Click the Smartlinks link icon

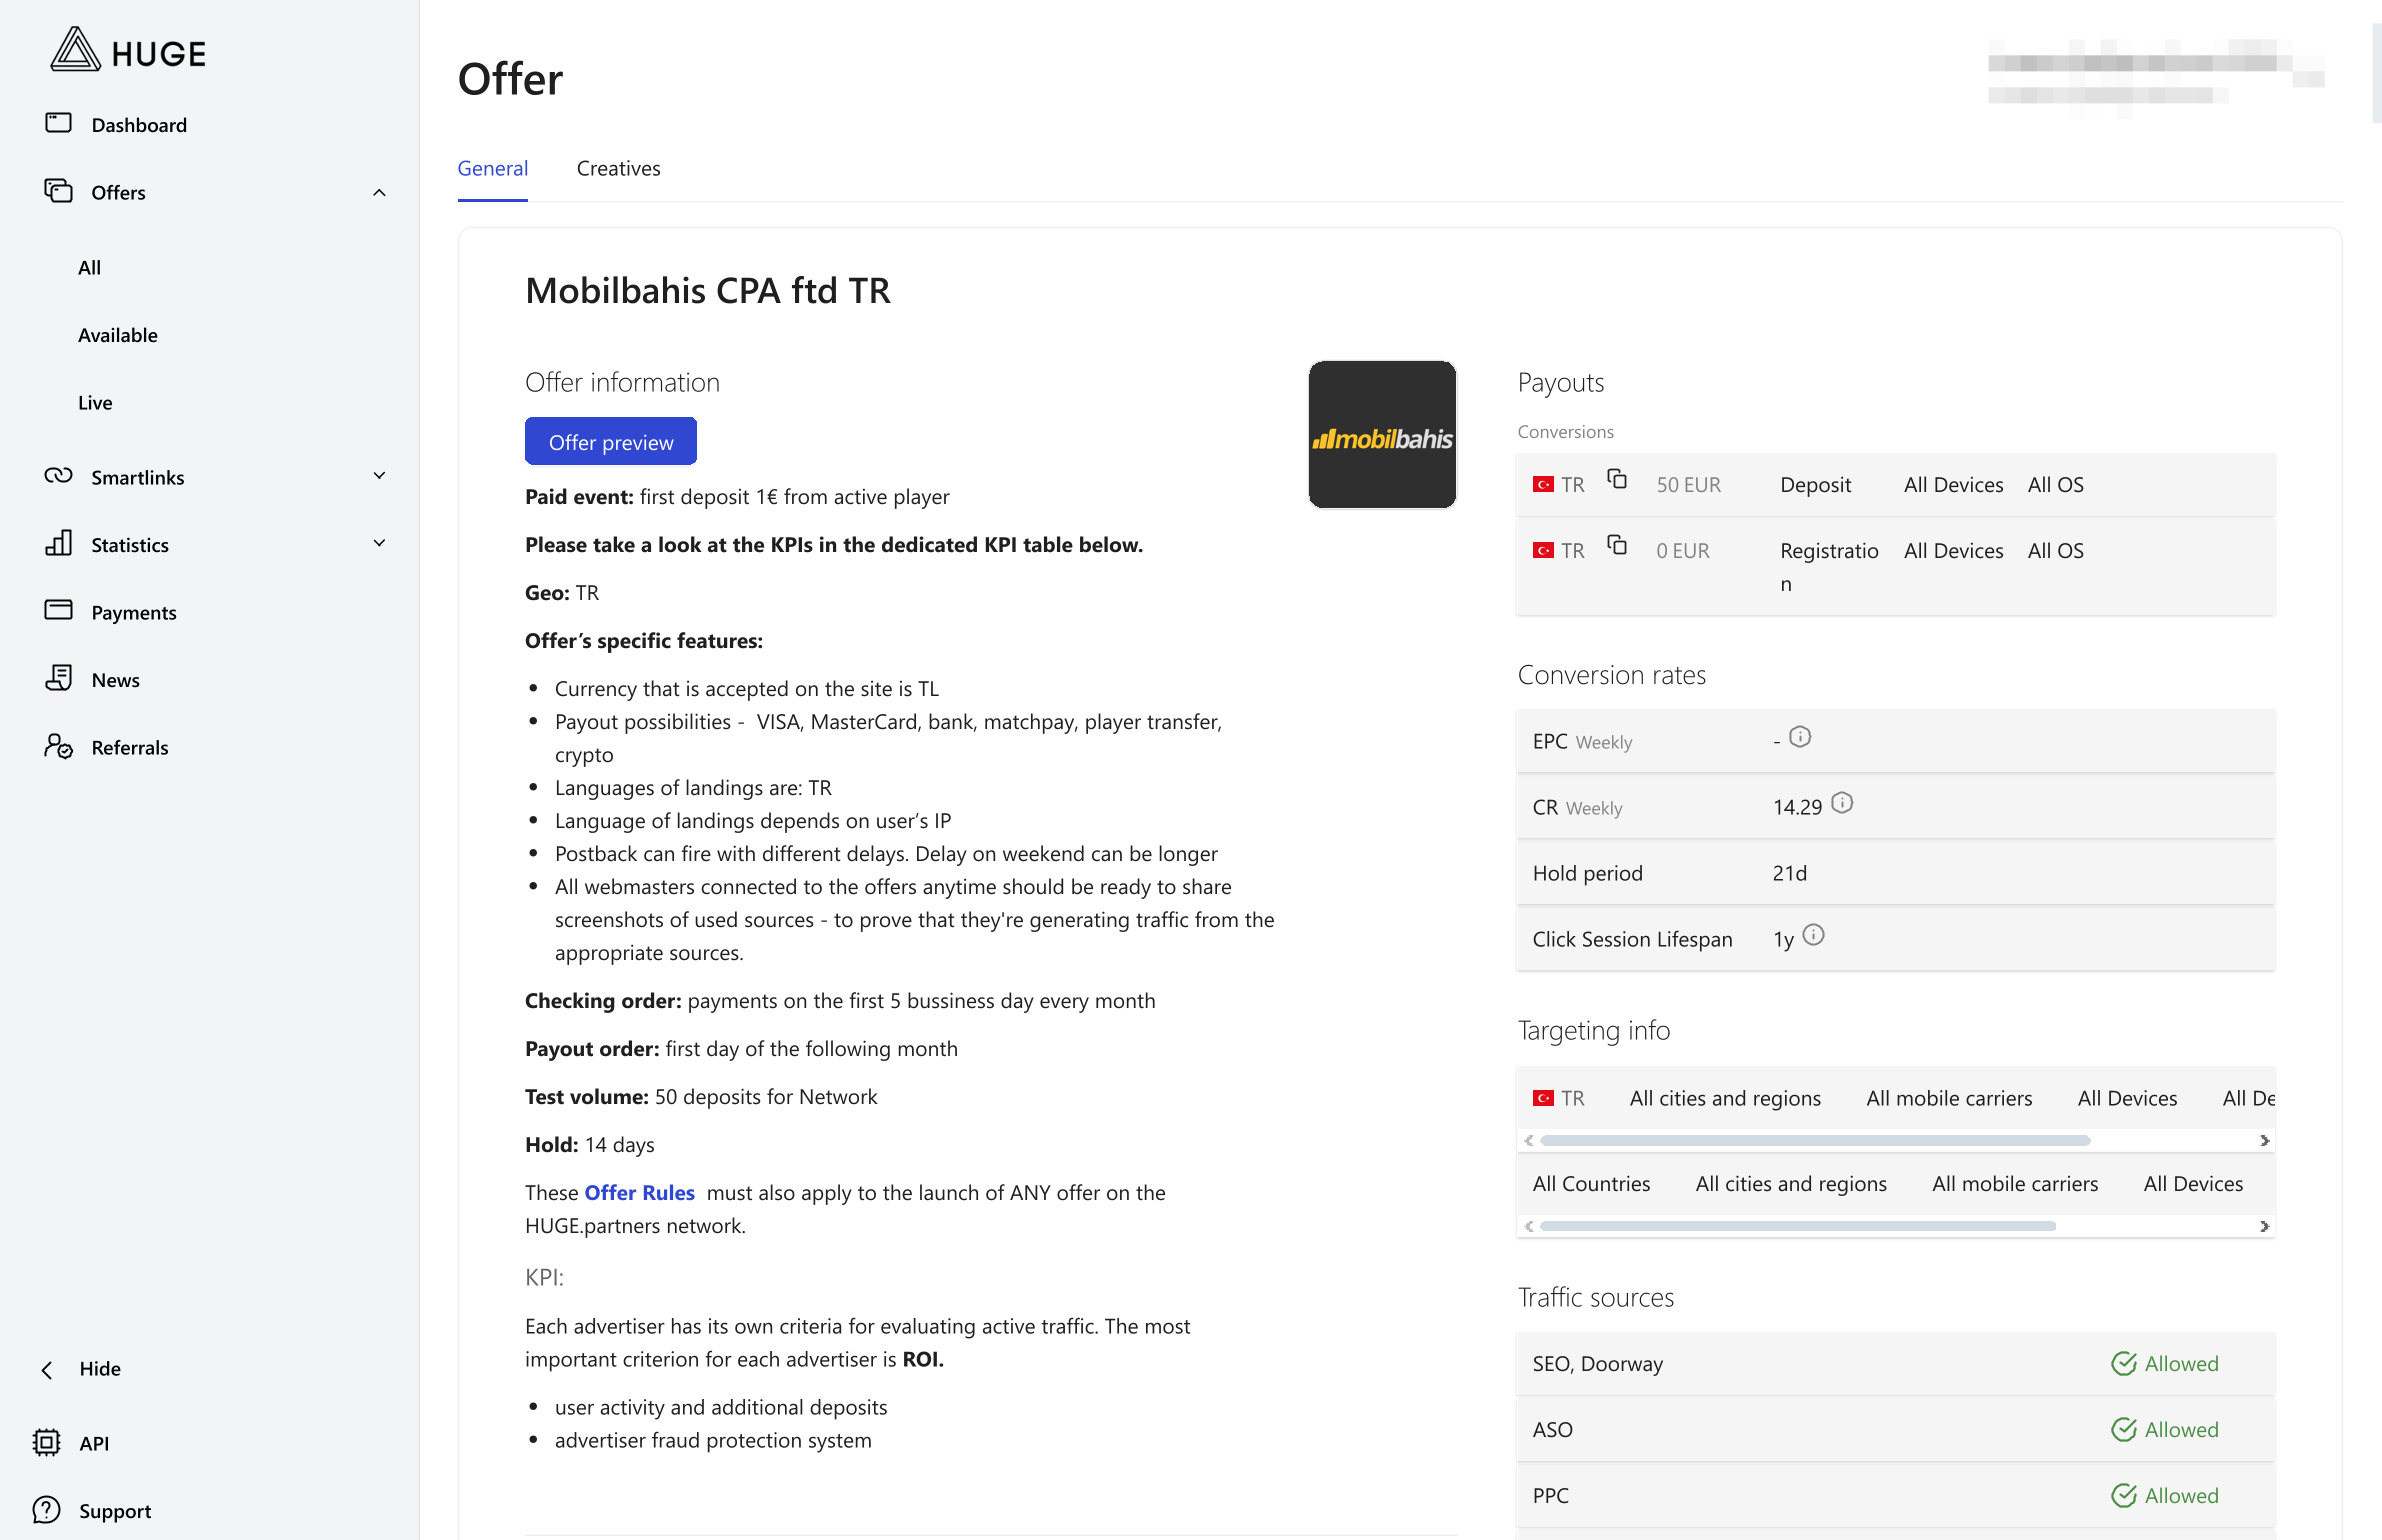click(59, 476)
